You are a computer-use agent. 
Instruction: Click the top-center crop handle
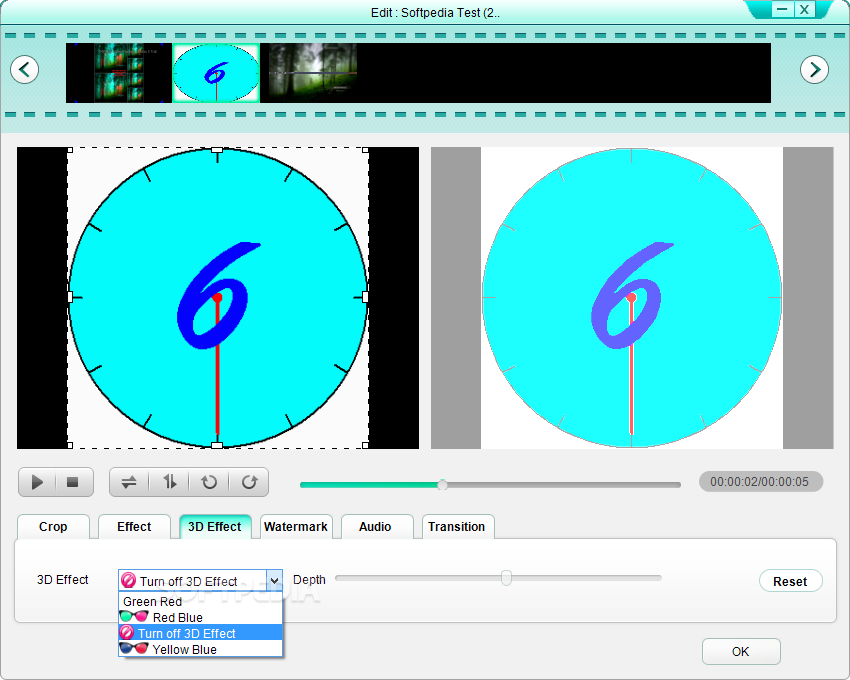coord(217,150)
